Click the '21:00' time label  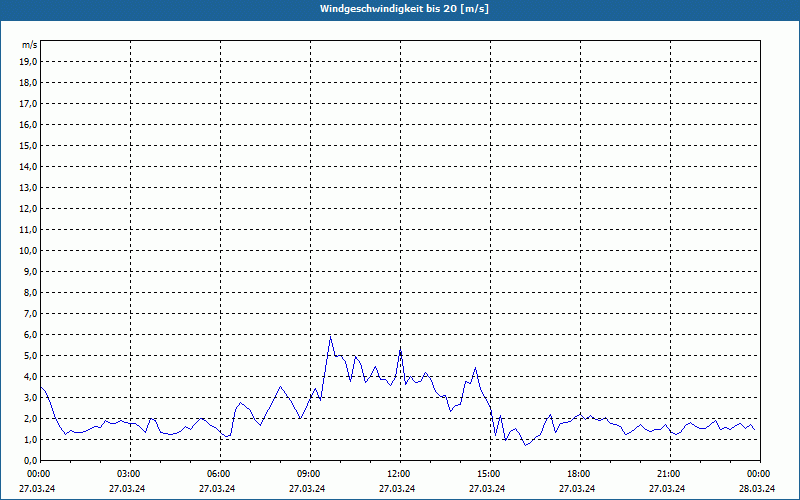668,474
